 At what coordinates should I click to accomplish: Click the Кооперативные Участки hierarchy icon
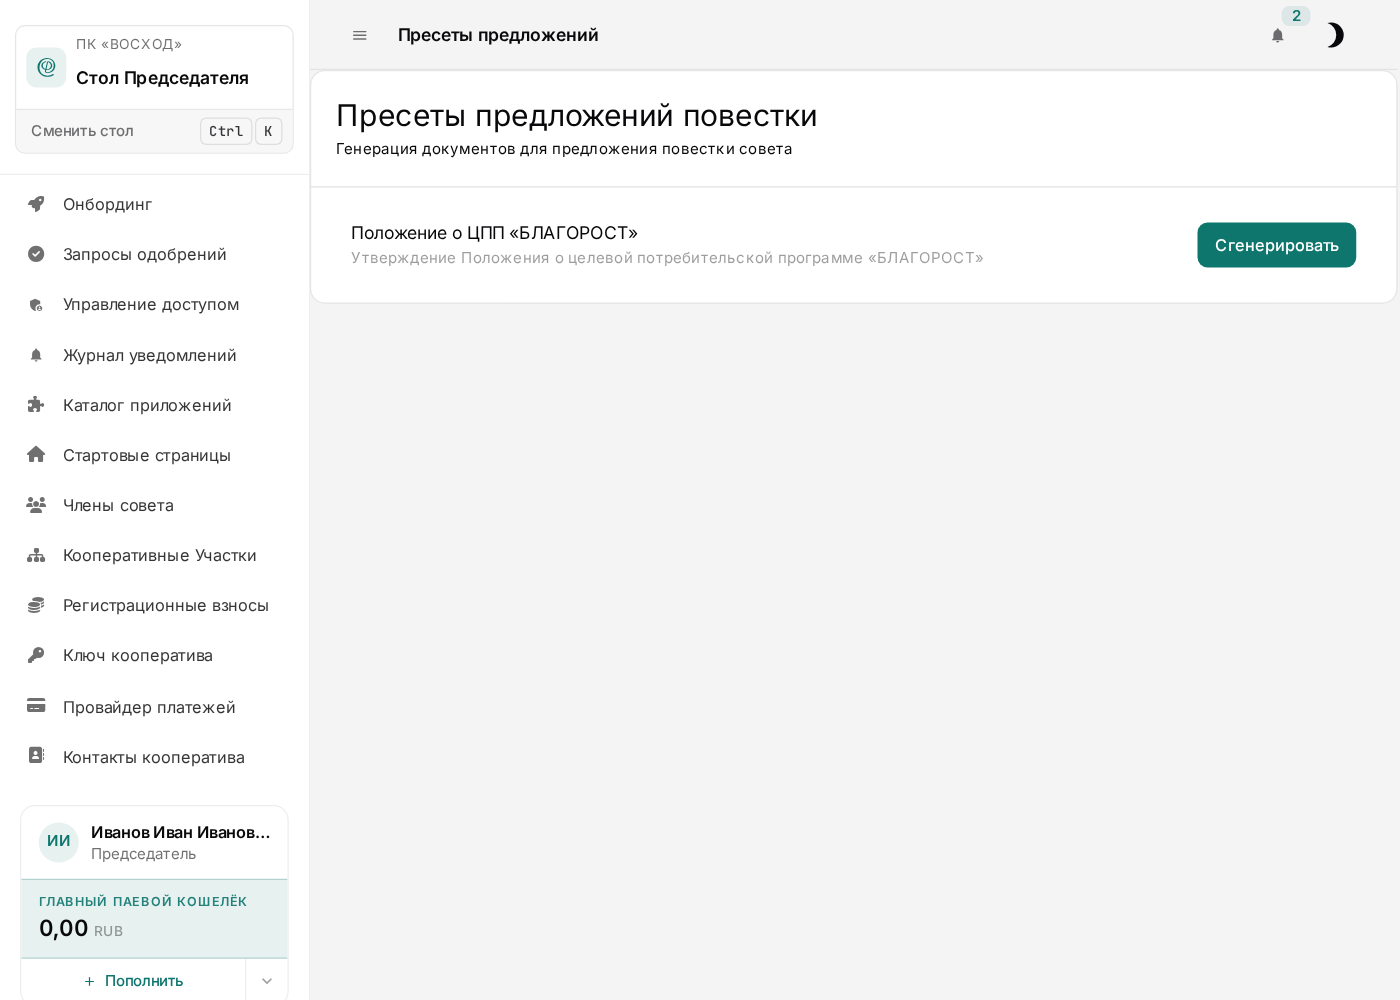pos(36,555)
